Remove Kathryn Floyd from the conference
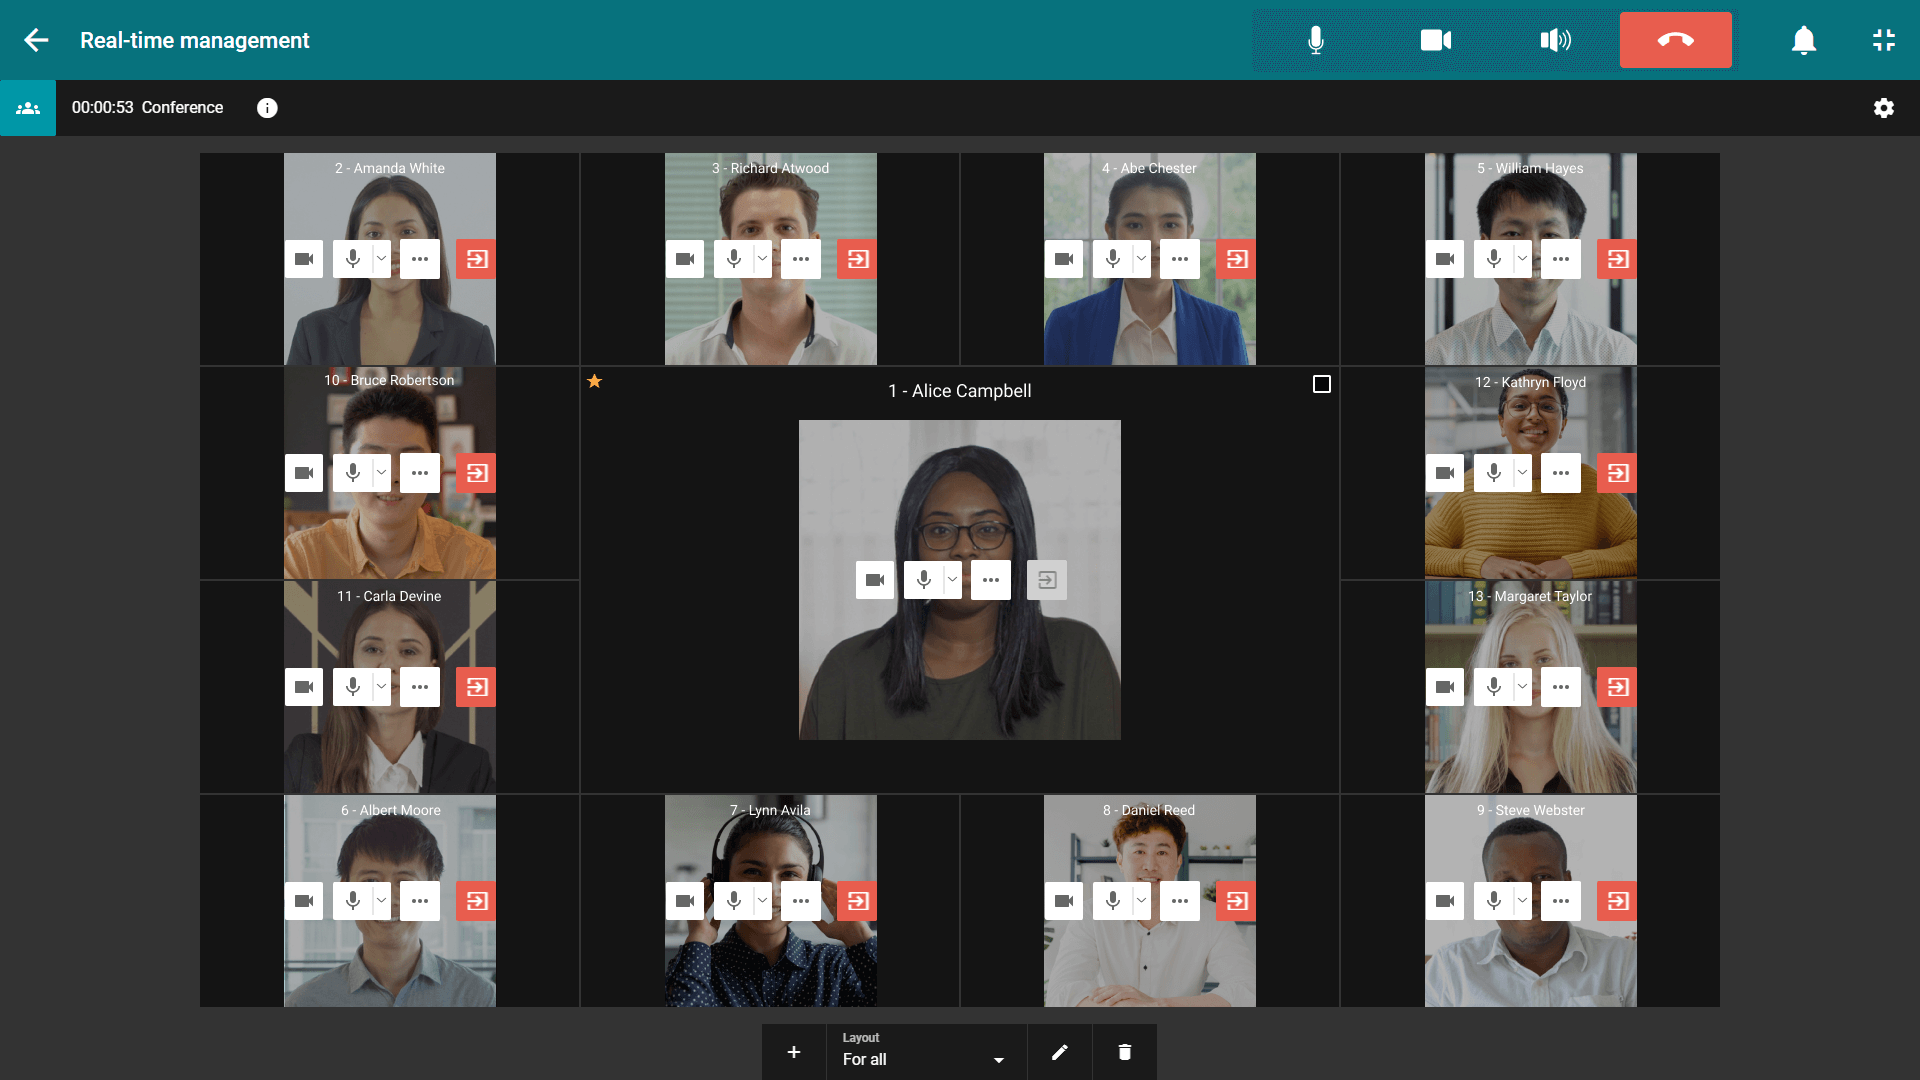This screenshot has width=1920, height=1080. pos(1617,473)
